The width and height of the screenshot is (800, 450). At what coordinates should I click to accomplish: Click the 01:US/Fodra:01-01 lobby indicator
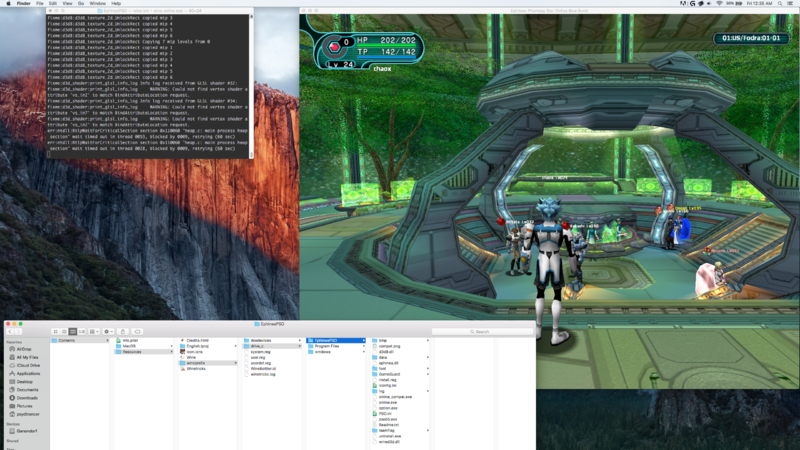[751, 38]
